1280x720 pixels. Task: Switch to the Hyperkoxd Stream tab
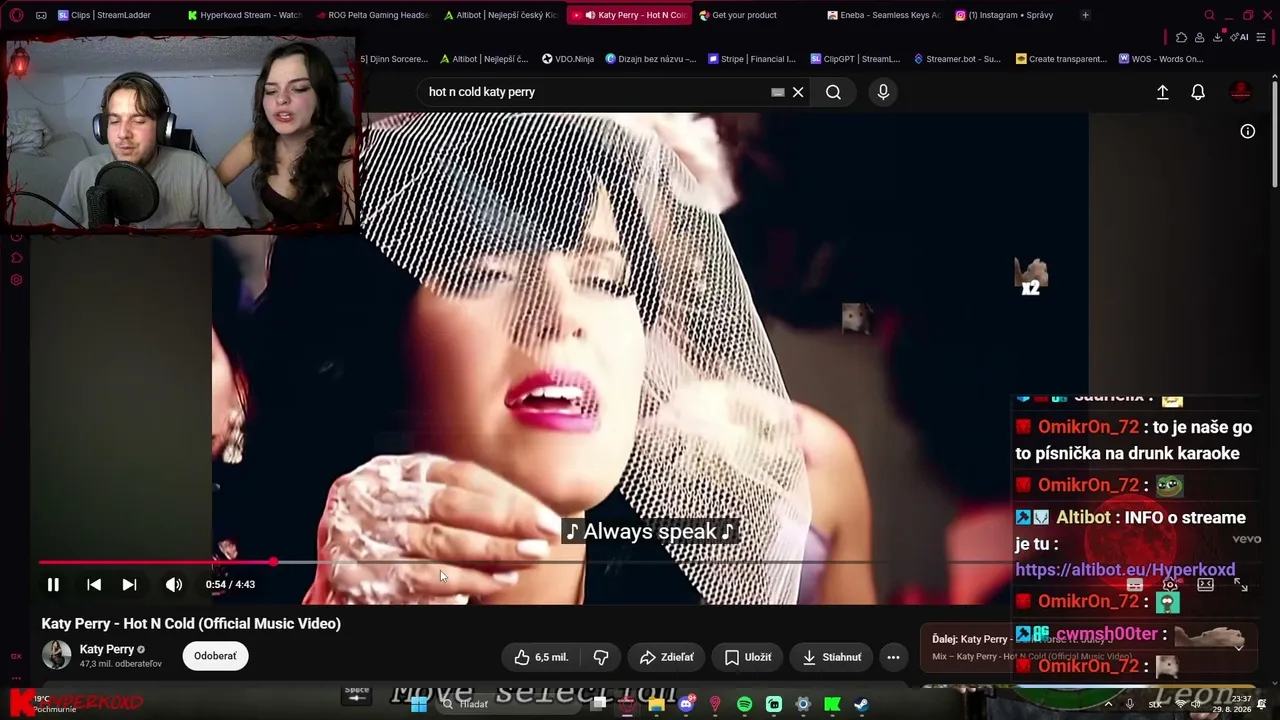[244, 15]
